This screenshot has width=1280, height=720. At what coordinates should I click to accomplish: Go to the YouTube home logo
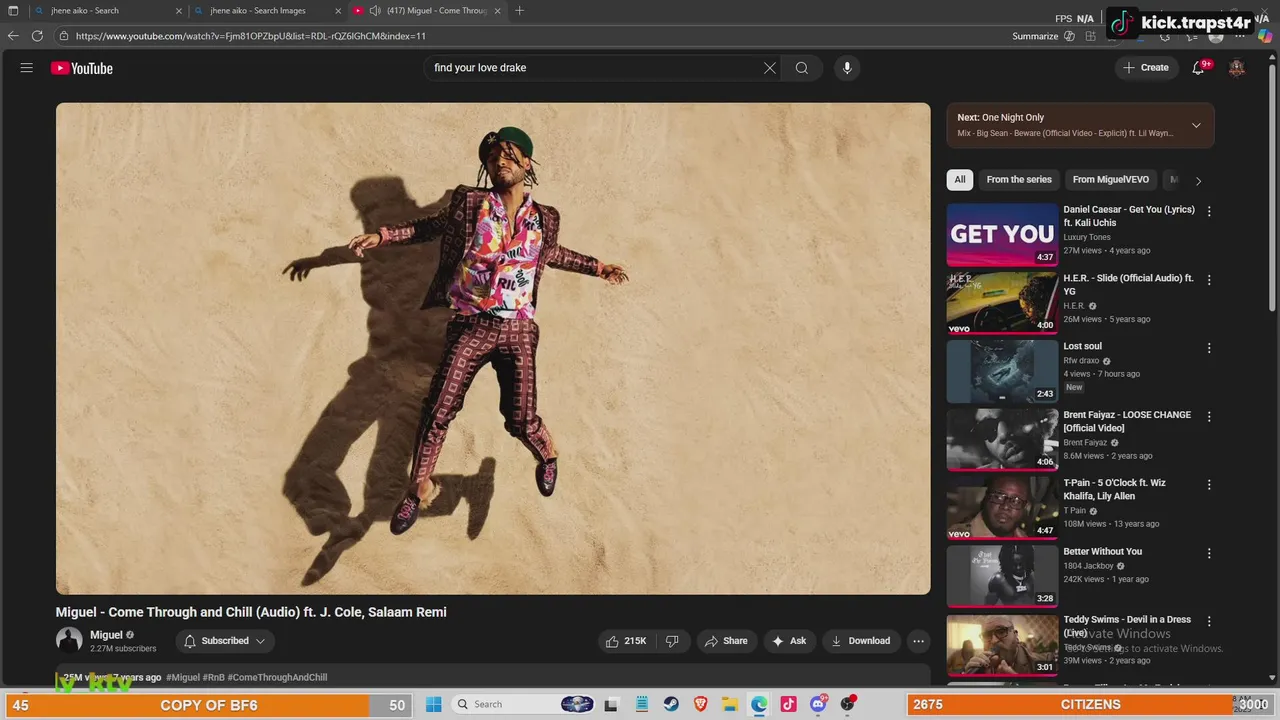pos(82,68)
